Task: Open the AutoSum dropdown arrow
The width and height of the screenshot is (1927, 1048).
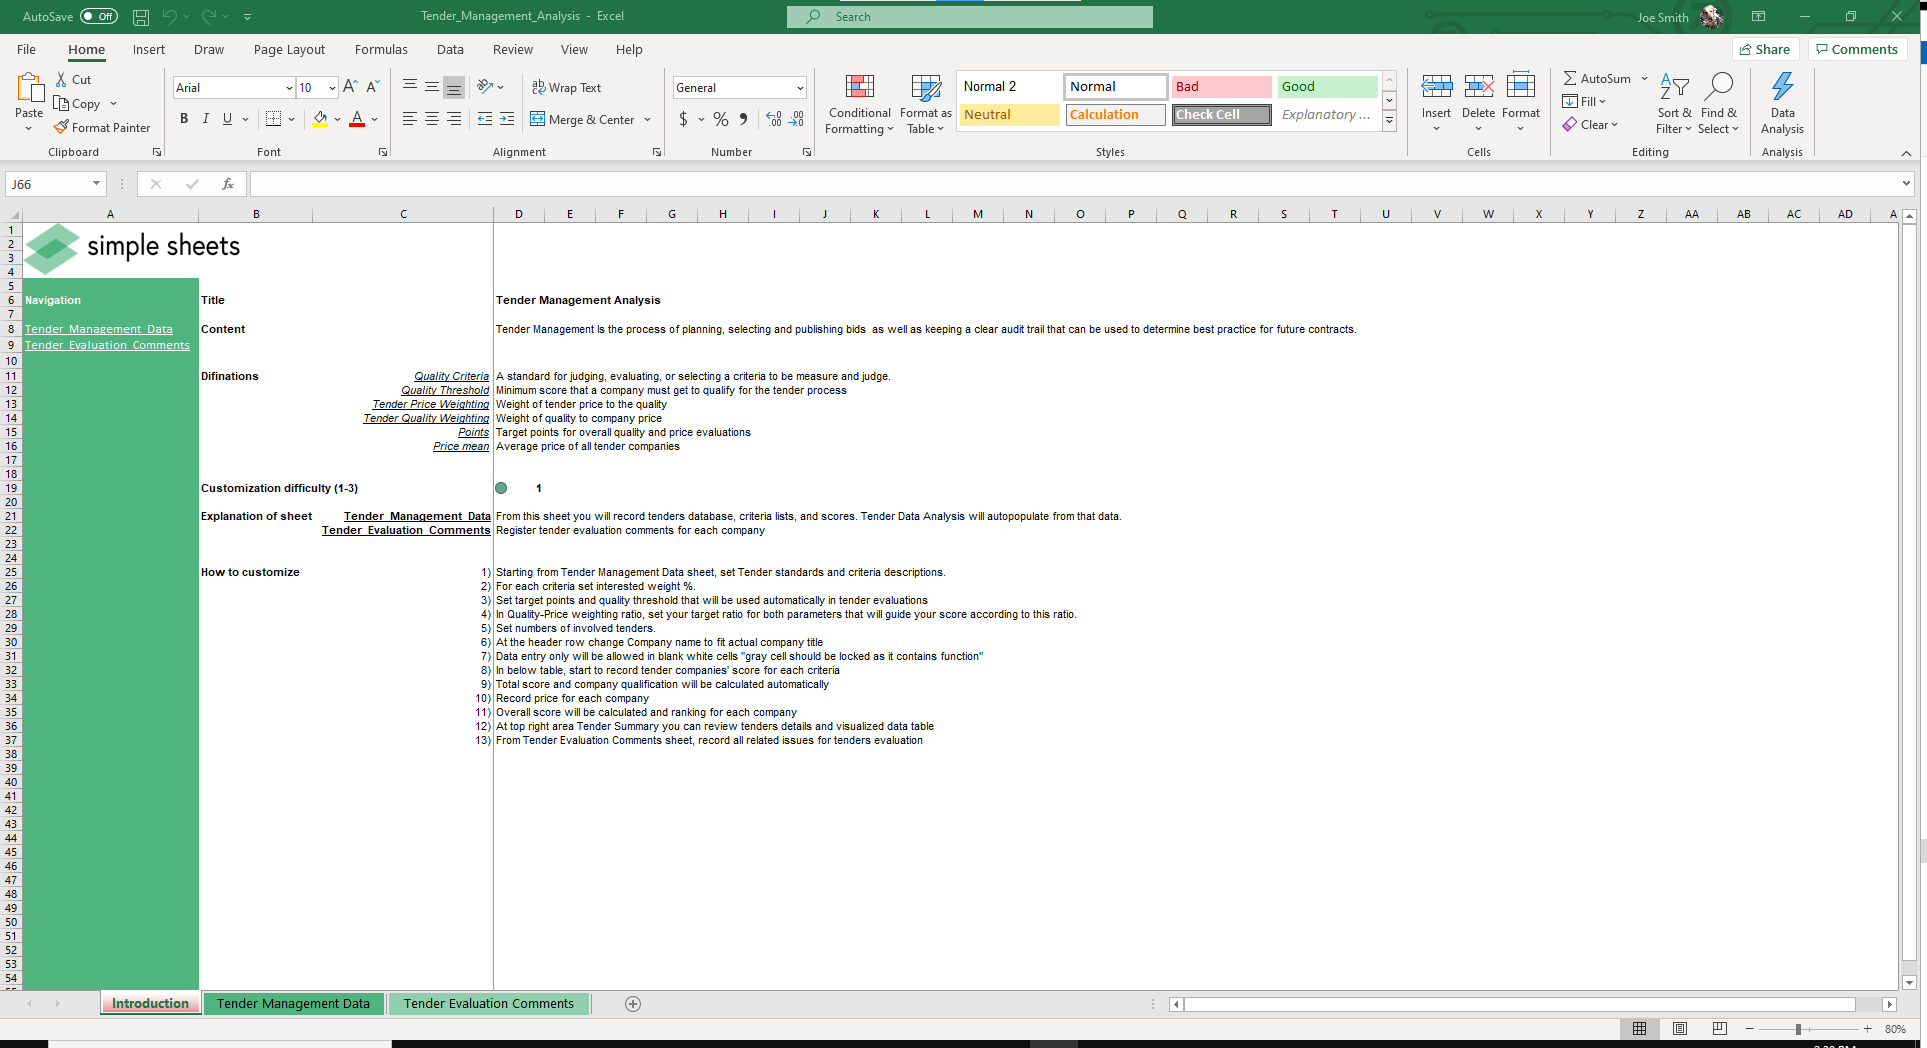Action: coord(1644,78)
